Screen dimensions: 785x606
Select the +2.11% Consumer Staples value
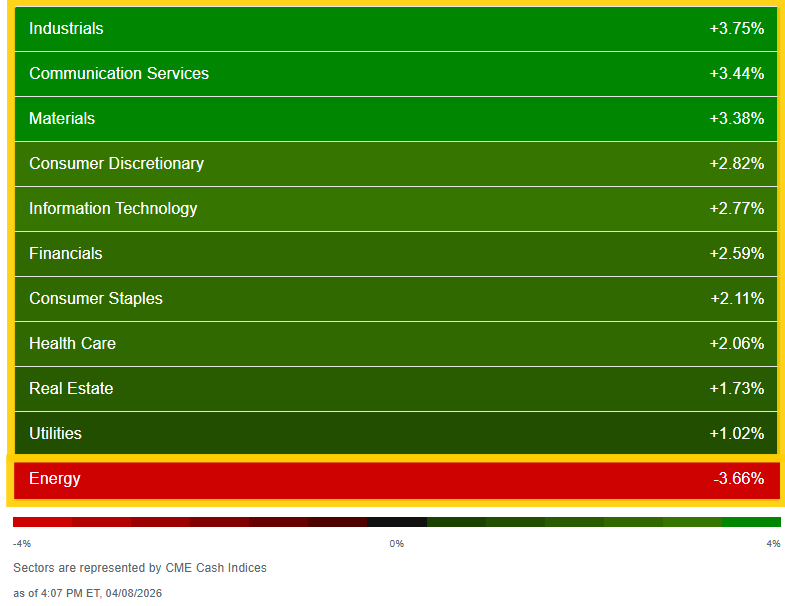737,298
